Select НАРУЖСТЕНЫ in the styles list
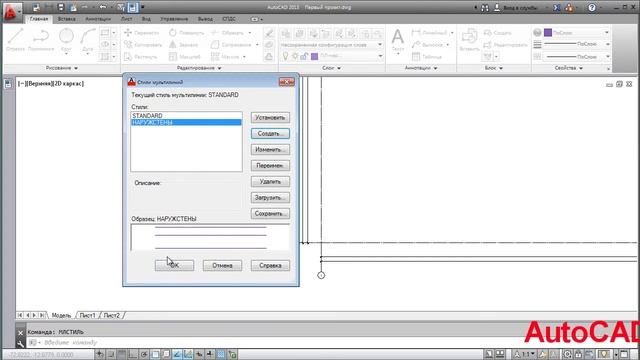This screenshot has height=360, width=640. pos(186,122)
